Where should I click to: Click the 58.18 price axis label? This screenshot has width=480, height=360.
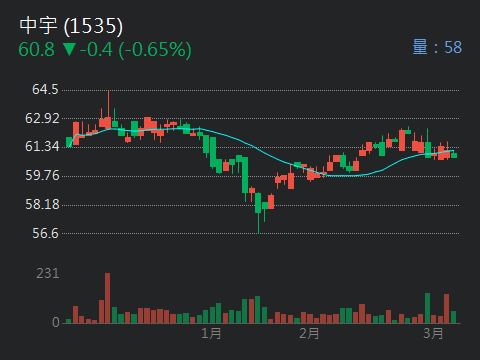[x=42, y=204]
